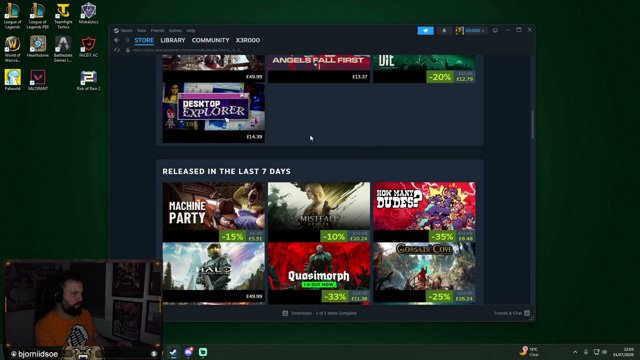Open Halo game tile
This screenshot has height=360, width=640.
click(x=213, y=272)
